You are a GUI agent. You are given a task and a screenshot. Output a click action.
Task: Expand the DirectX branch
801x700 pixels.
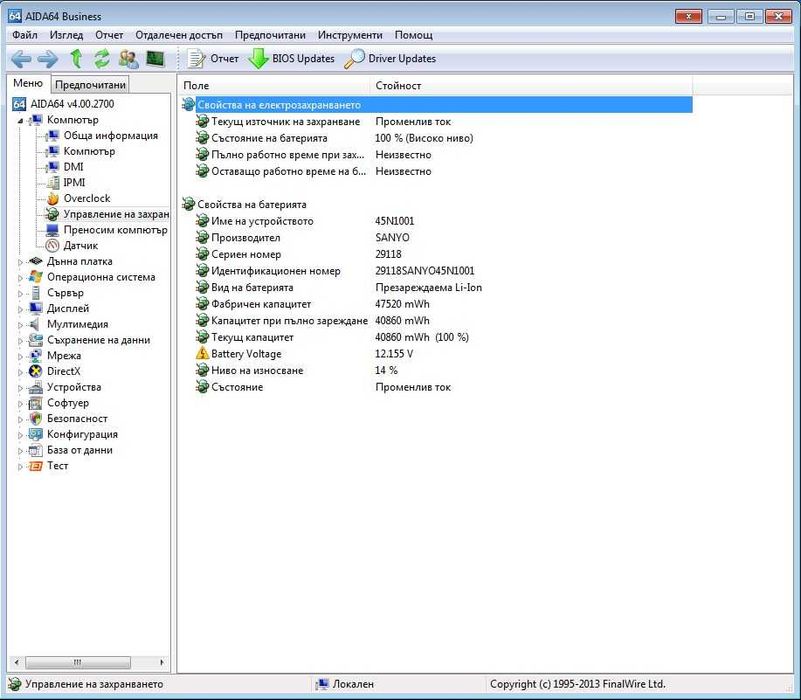click(20, 372)
